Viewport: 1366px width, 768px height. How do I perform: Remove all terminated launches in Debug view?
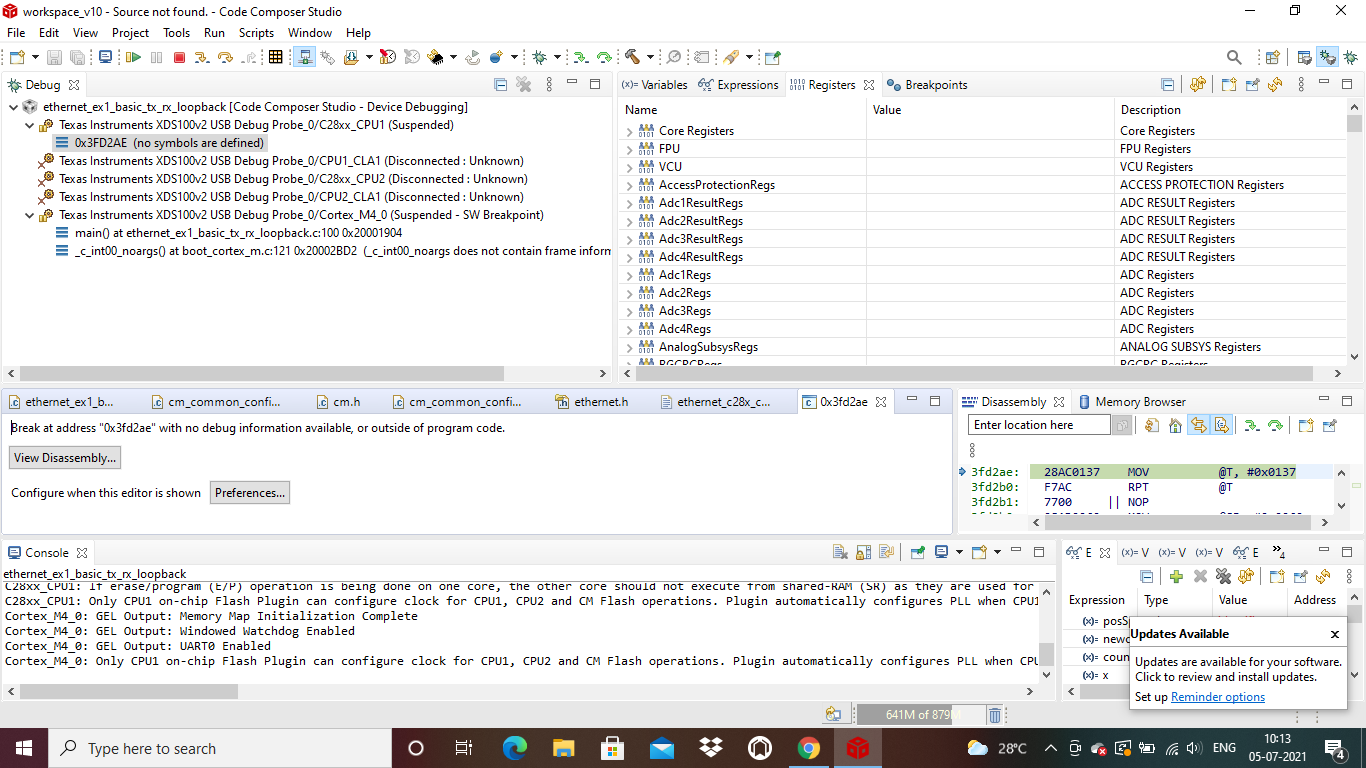tap(523, 85)
